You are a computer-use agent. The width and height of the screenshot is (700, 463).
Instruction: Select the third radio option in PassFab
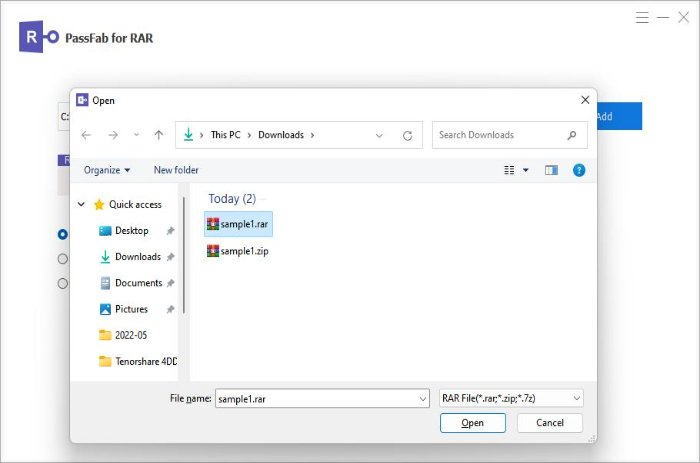coord(63,284)
